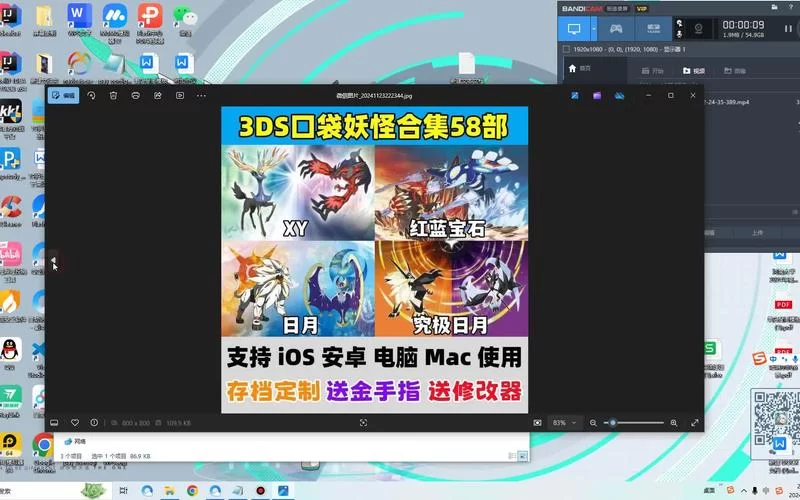Click the Edit button in Photos toolbar
This screenshot has height=500, width=800.
point(63,95)
